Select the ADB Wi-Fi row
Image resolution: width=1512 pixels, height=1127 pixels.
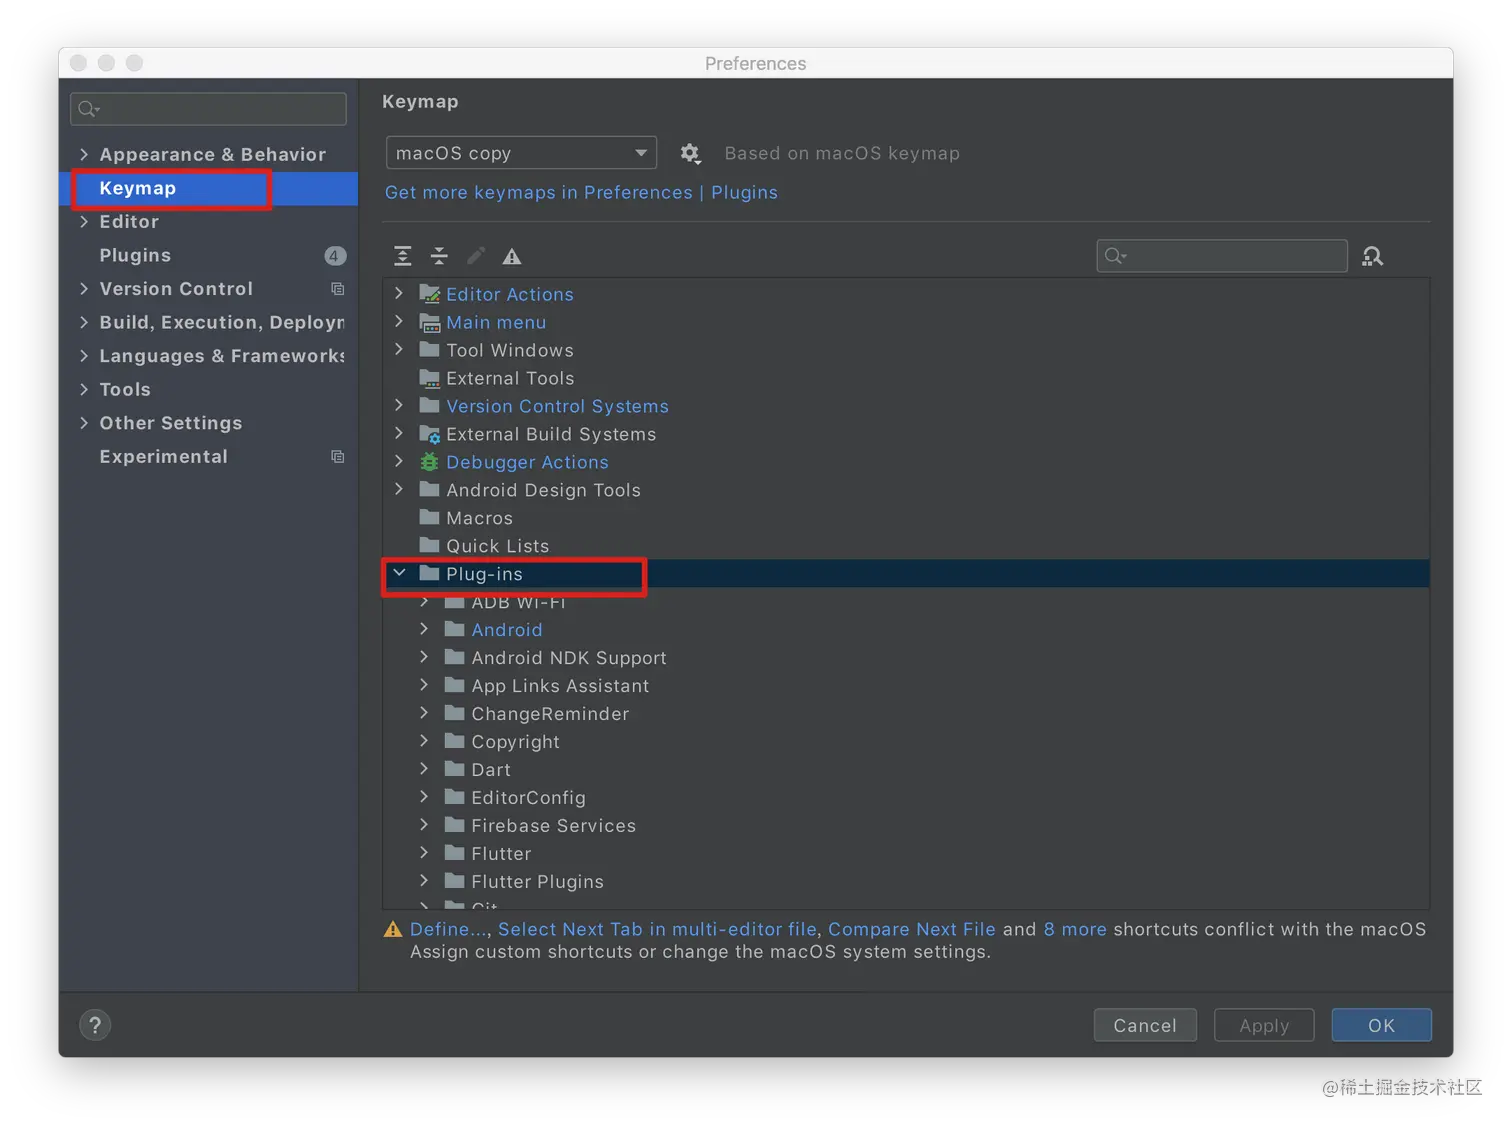(x=906, y=601)
